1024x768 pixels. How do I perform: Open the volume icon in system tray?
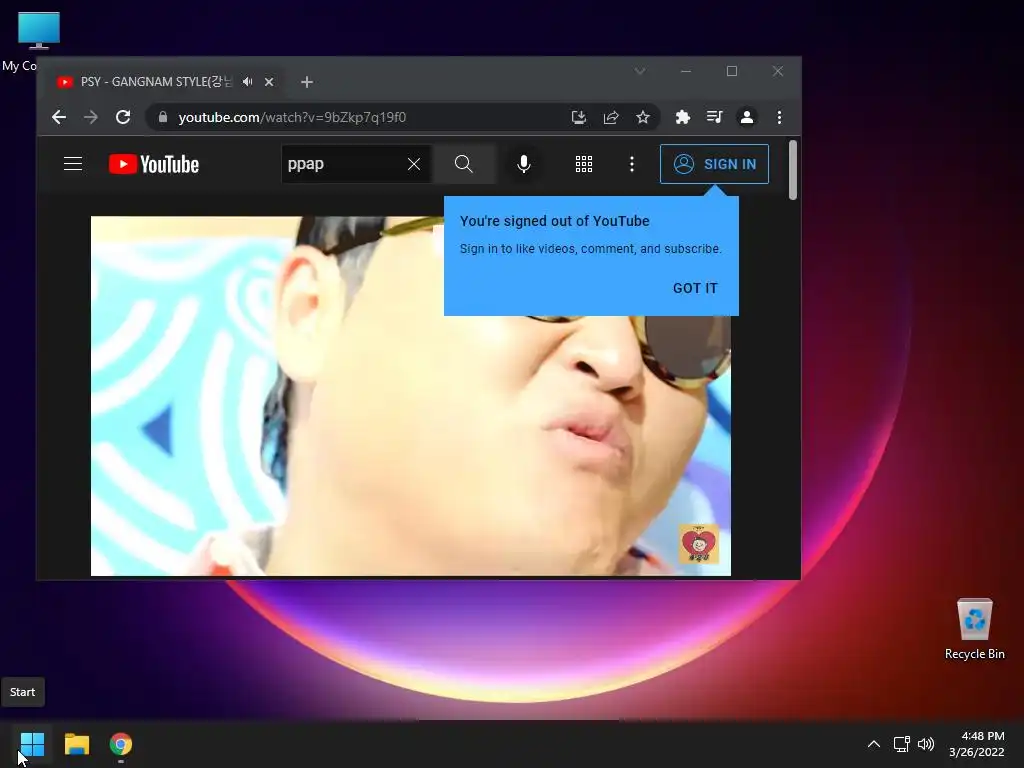926,744
